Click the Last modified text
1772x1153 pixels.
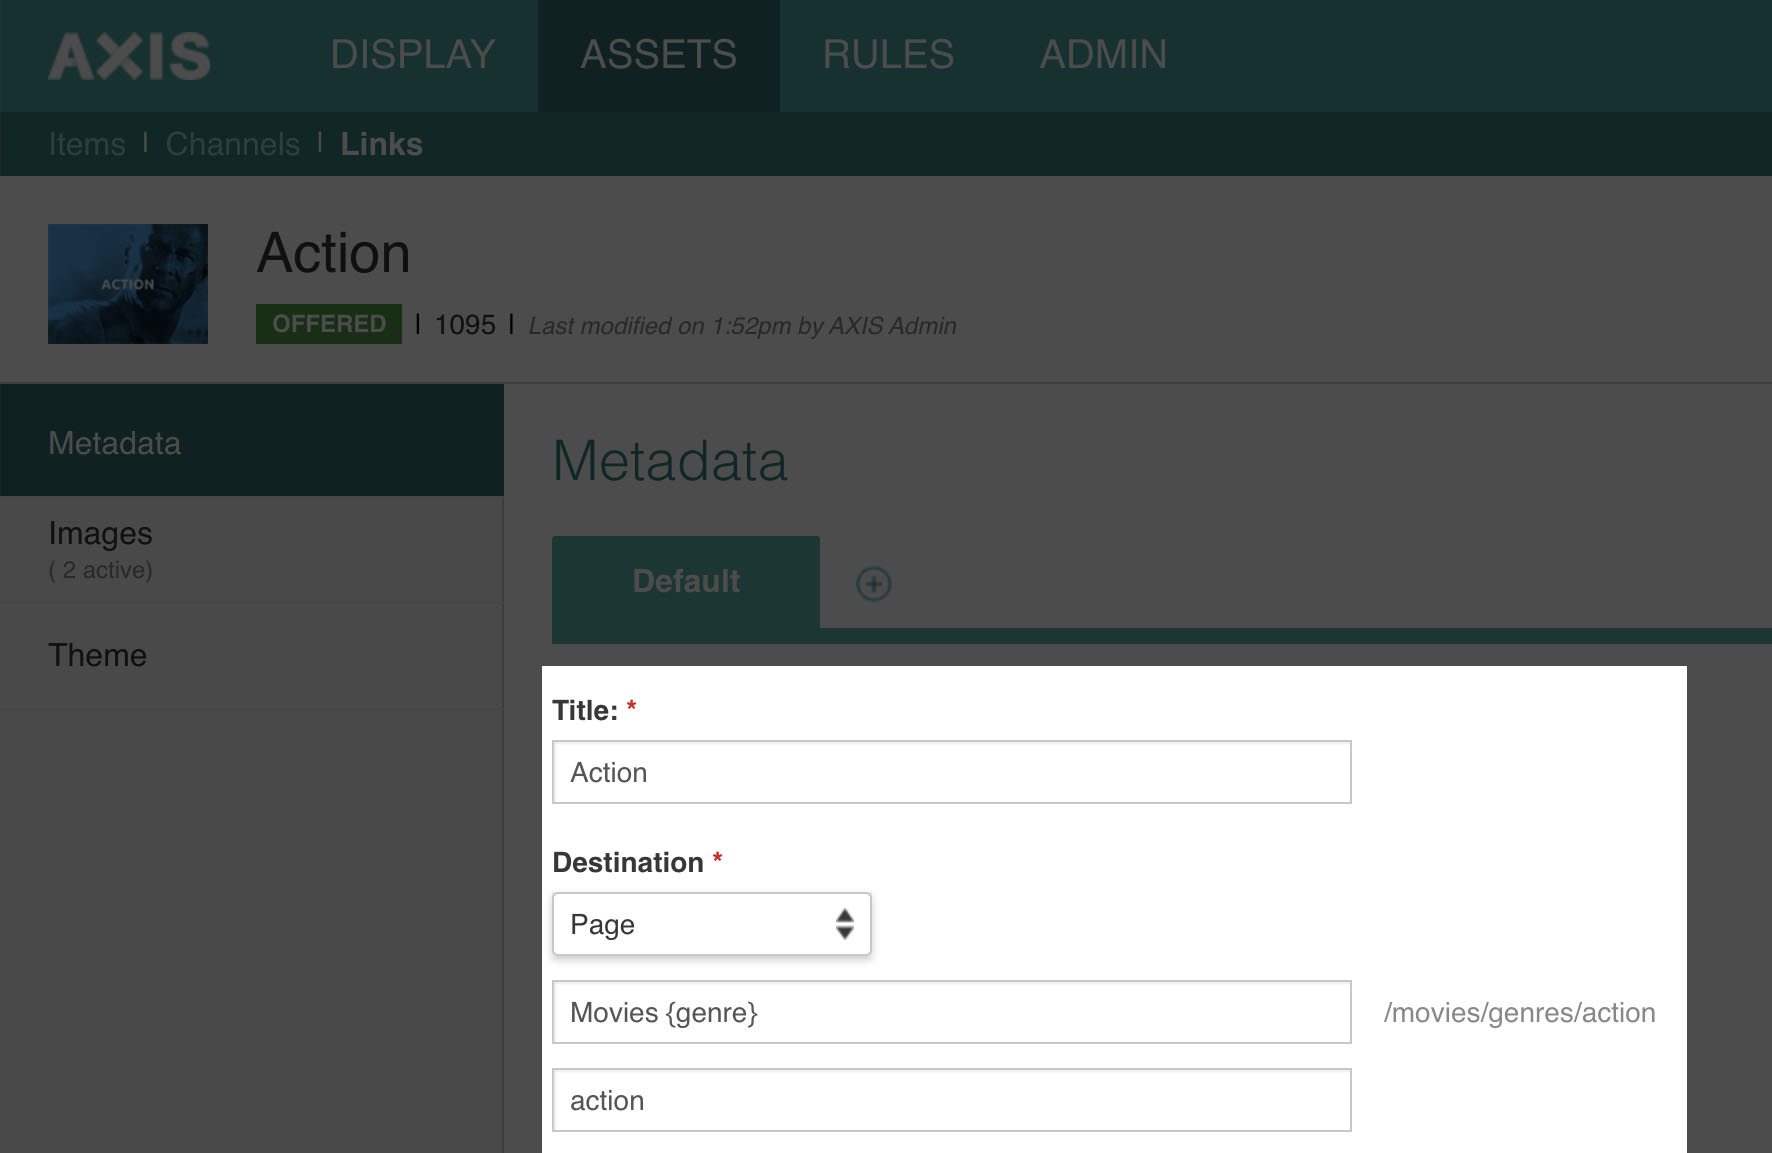[x=742, y=326]
